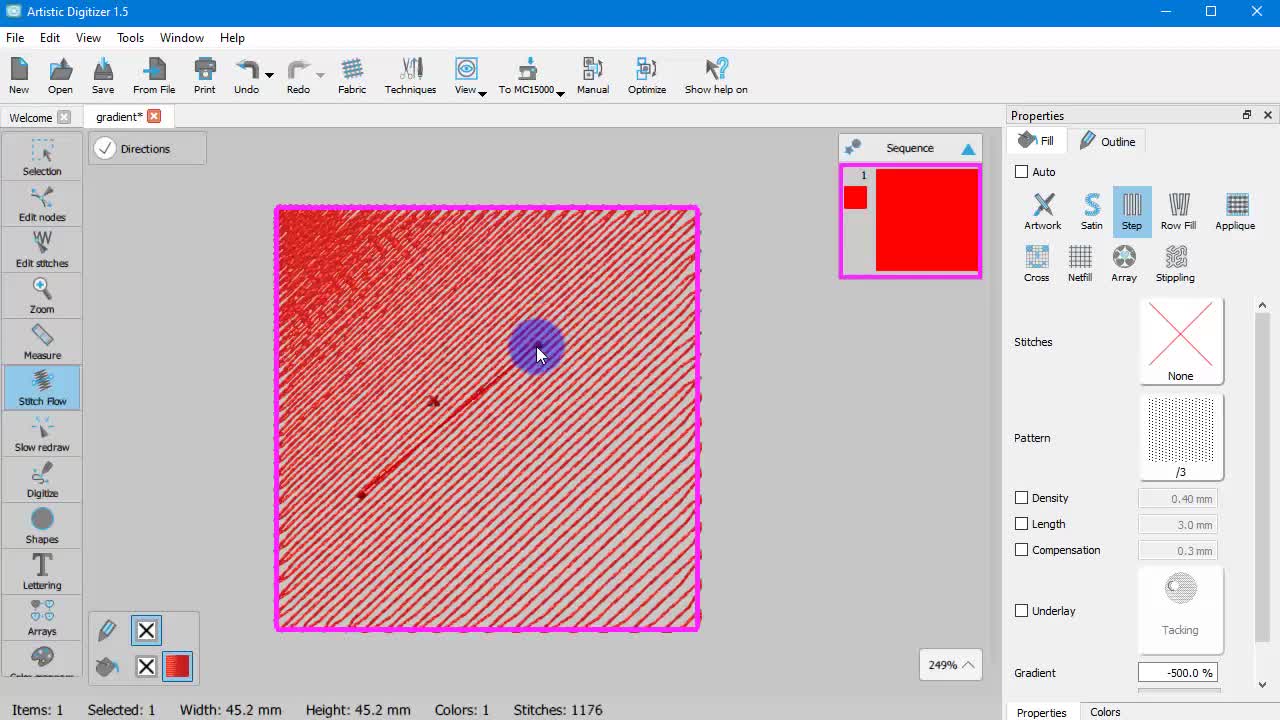Undo the last action
Image resolution: width=1280 pixels, height=720 pixels.
tap(246, 76)
